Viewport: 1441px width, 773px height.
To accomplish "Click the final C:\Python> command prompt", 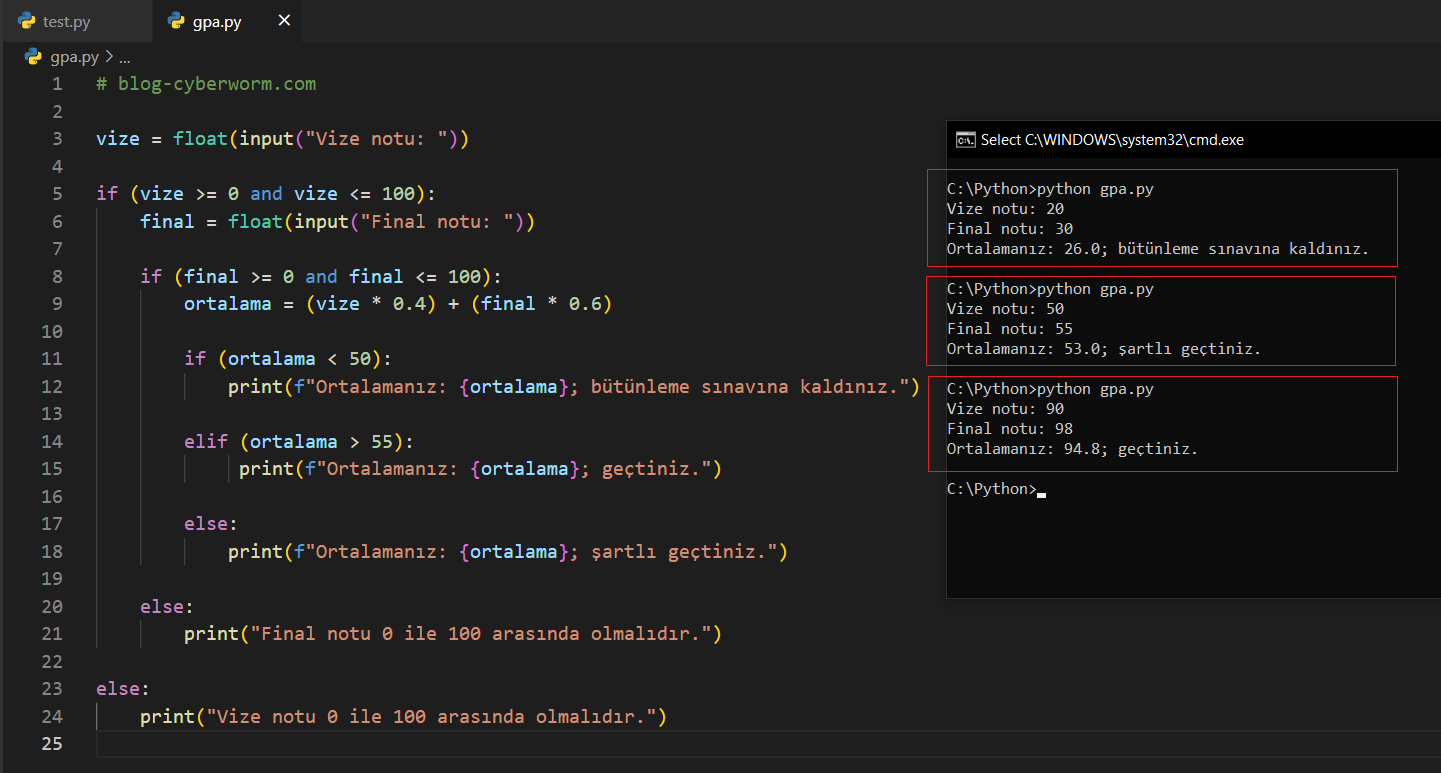I will [x=992, y=489].
